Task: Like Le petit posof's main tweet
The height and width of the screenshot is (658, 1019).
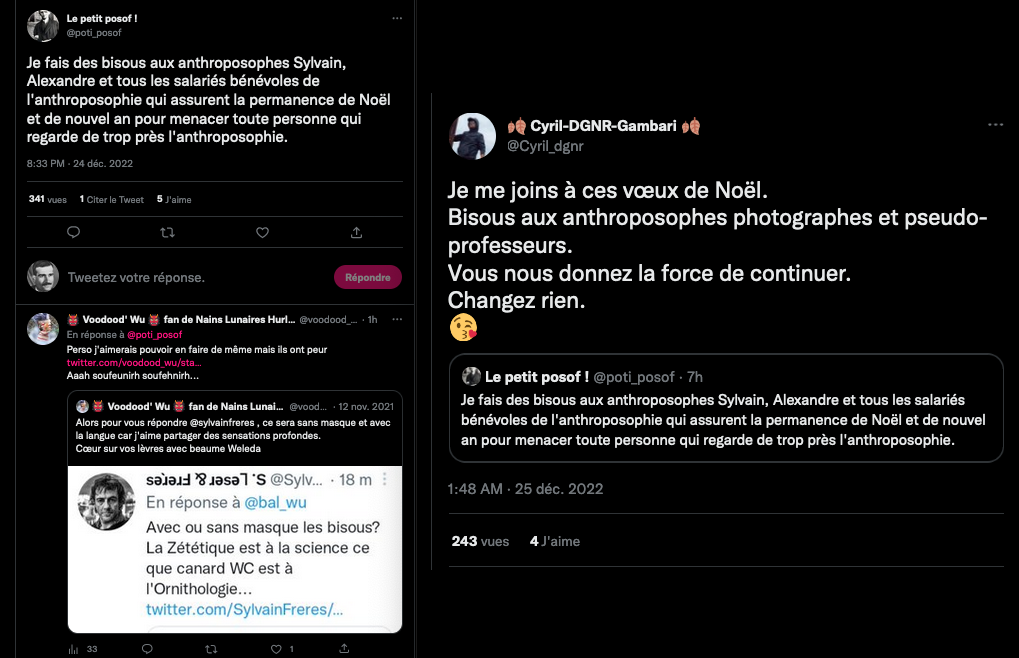Action: point(262,232)
